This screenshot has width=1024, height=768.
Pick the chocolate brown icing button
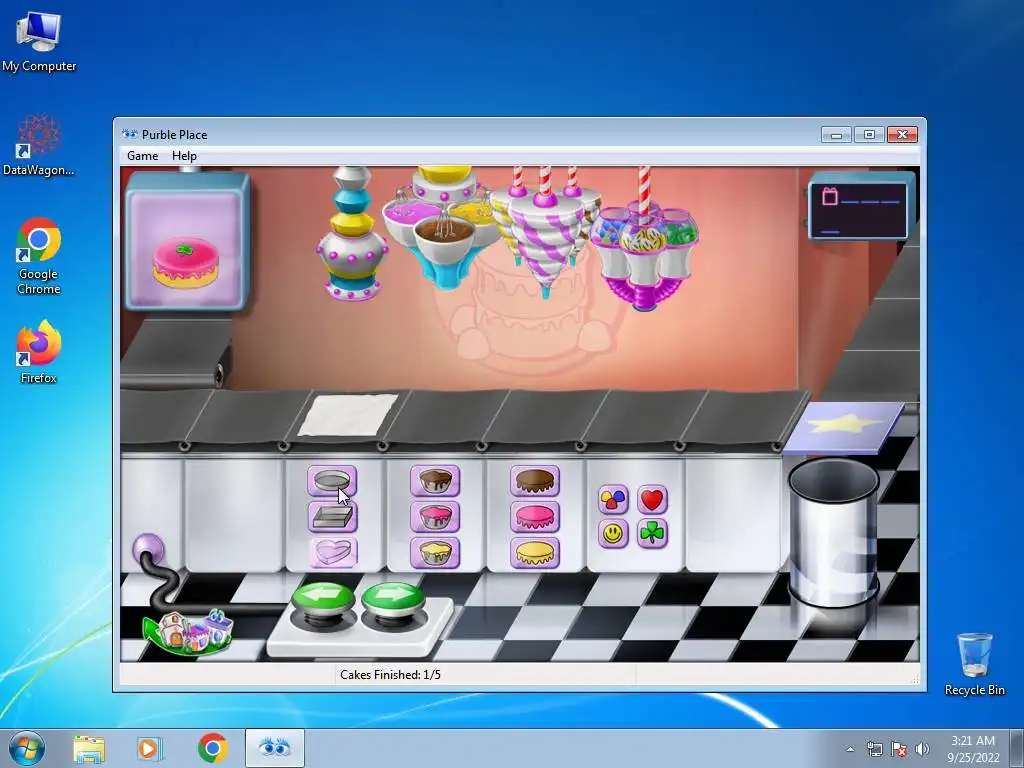click(535, 481)
